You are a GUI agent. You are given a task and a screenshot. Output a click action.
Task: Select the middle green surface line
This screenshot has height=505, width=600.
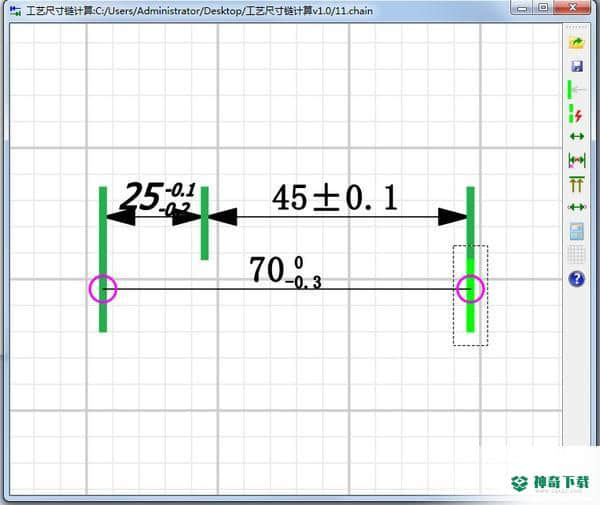205,223
